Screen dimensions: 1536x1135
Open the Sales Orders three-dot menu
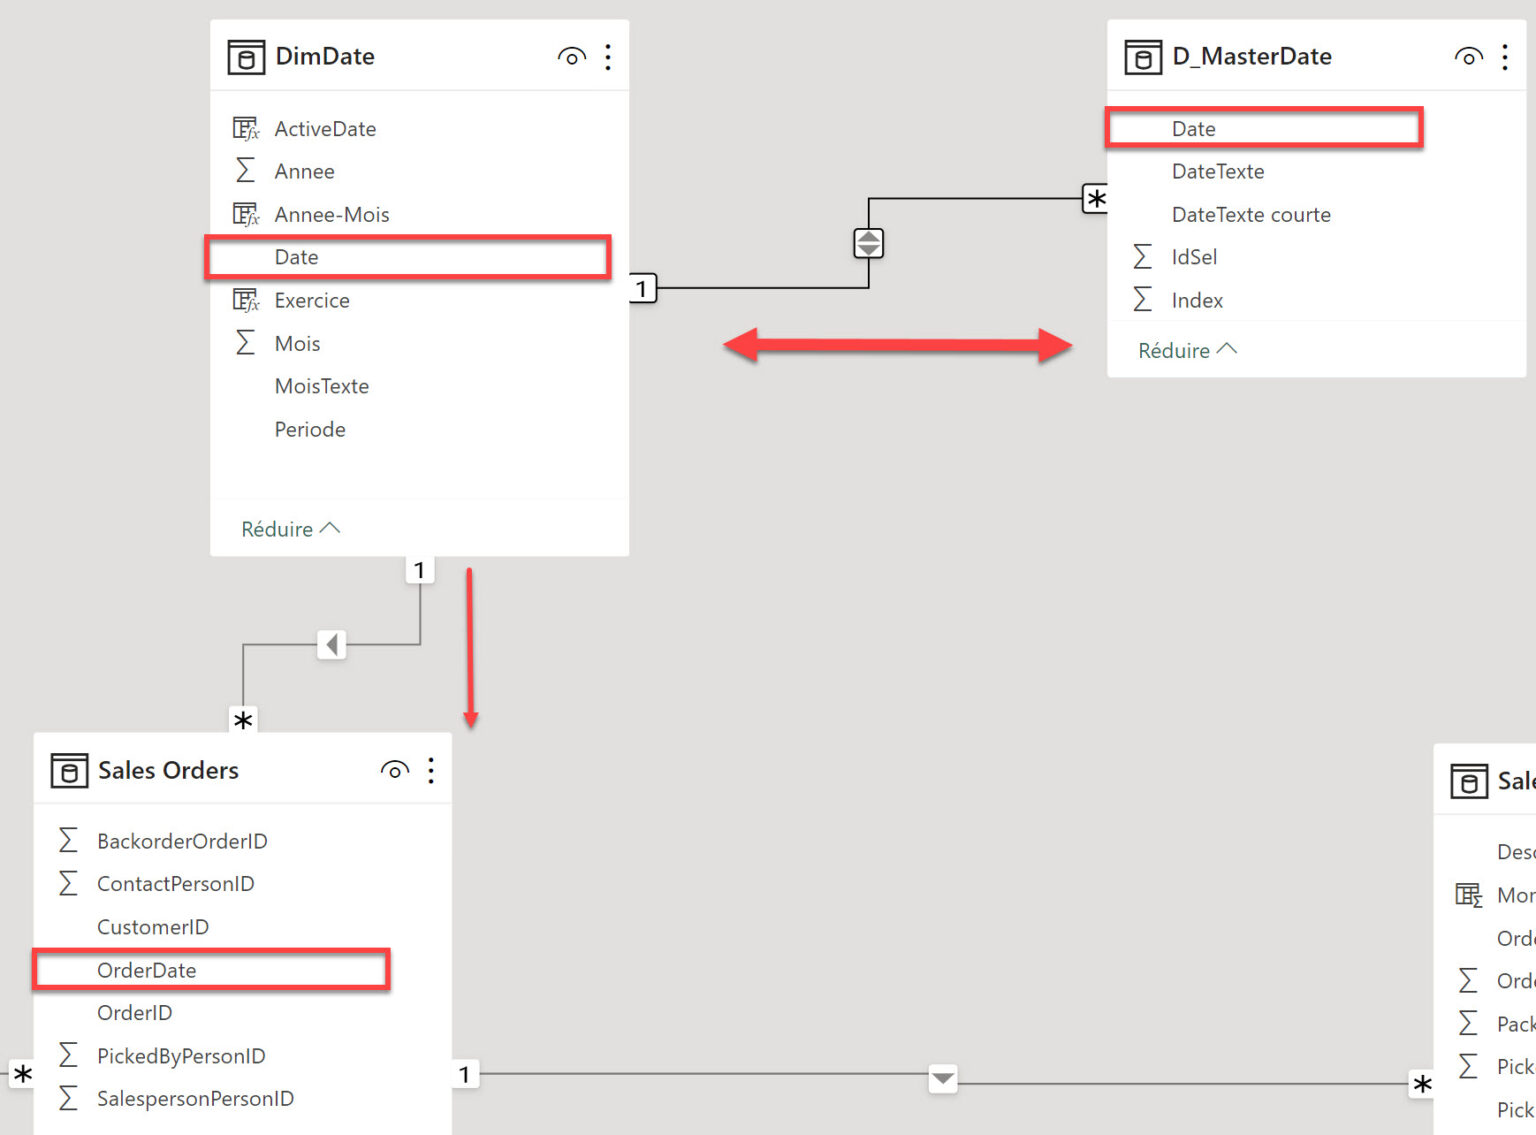click(x=431, y=770)
